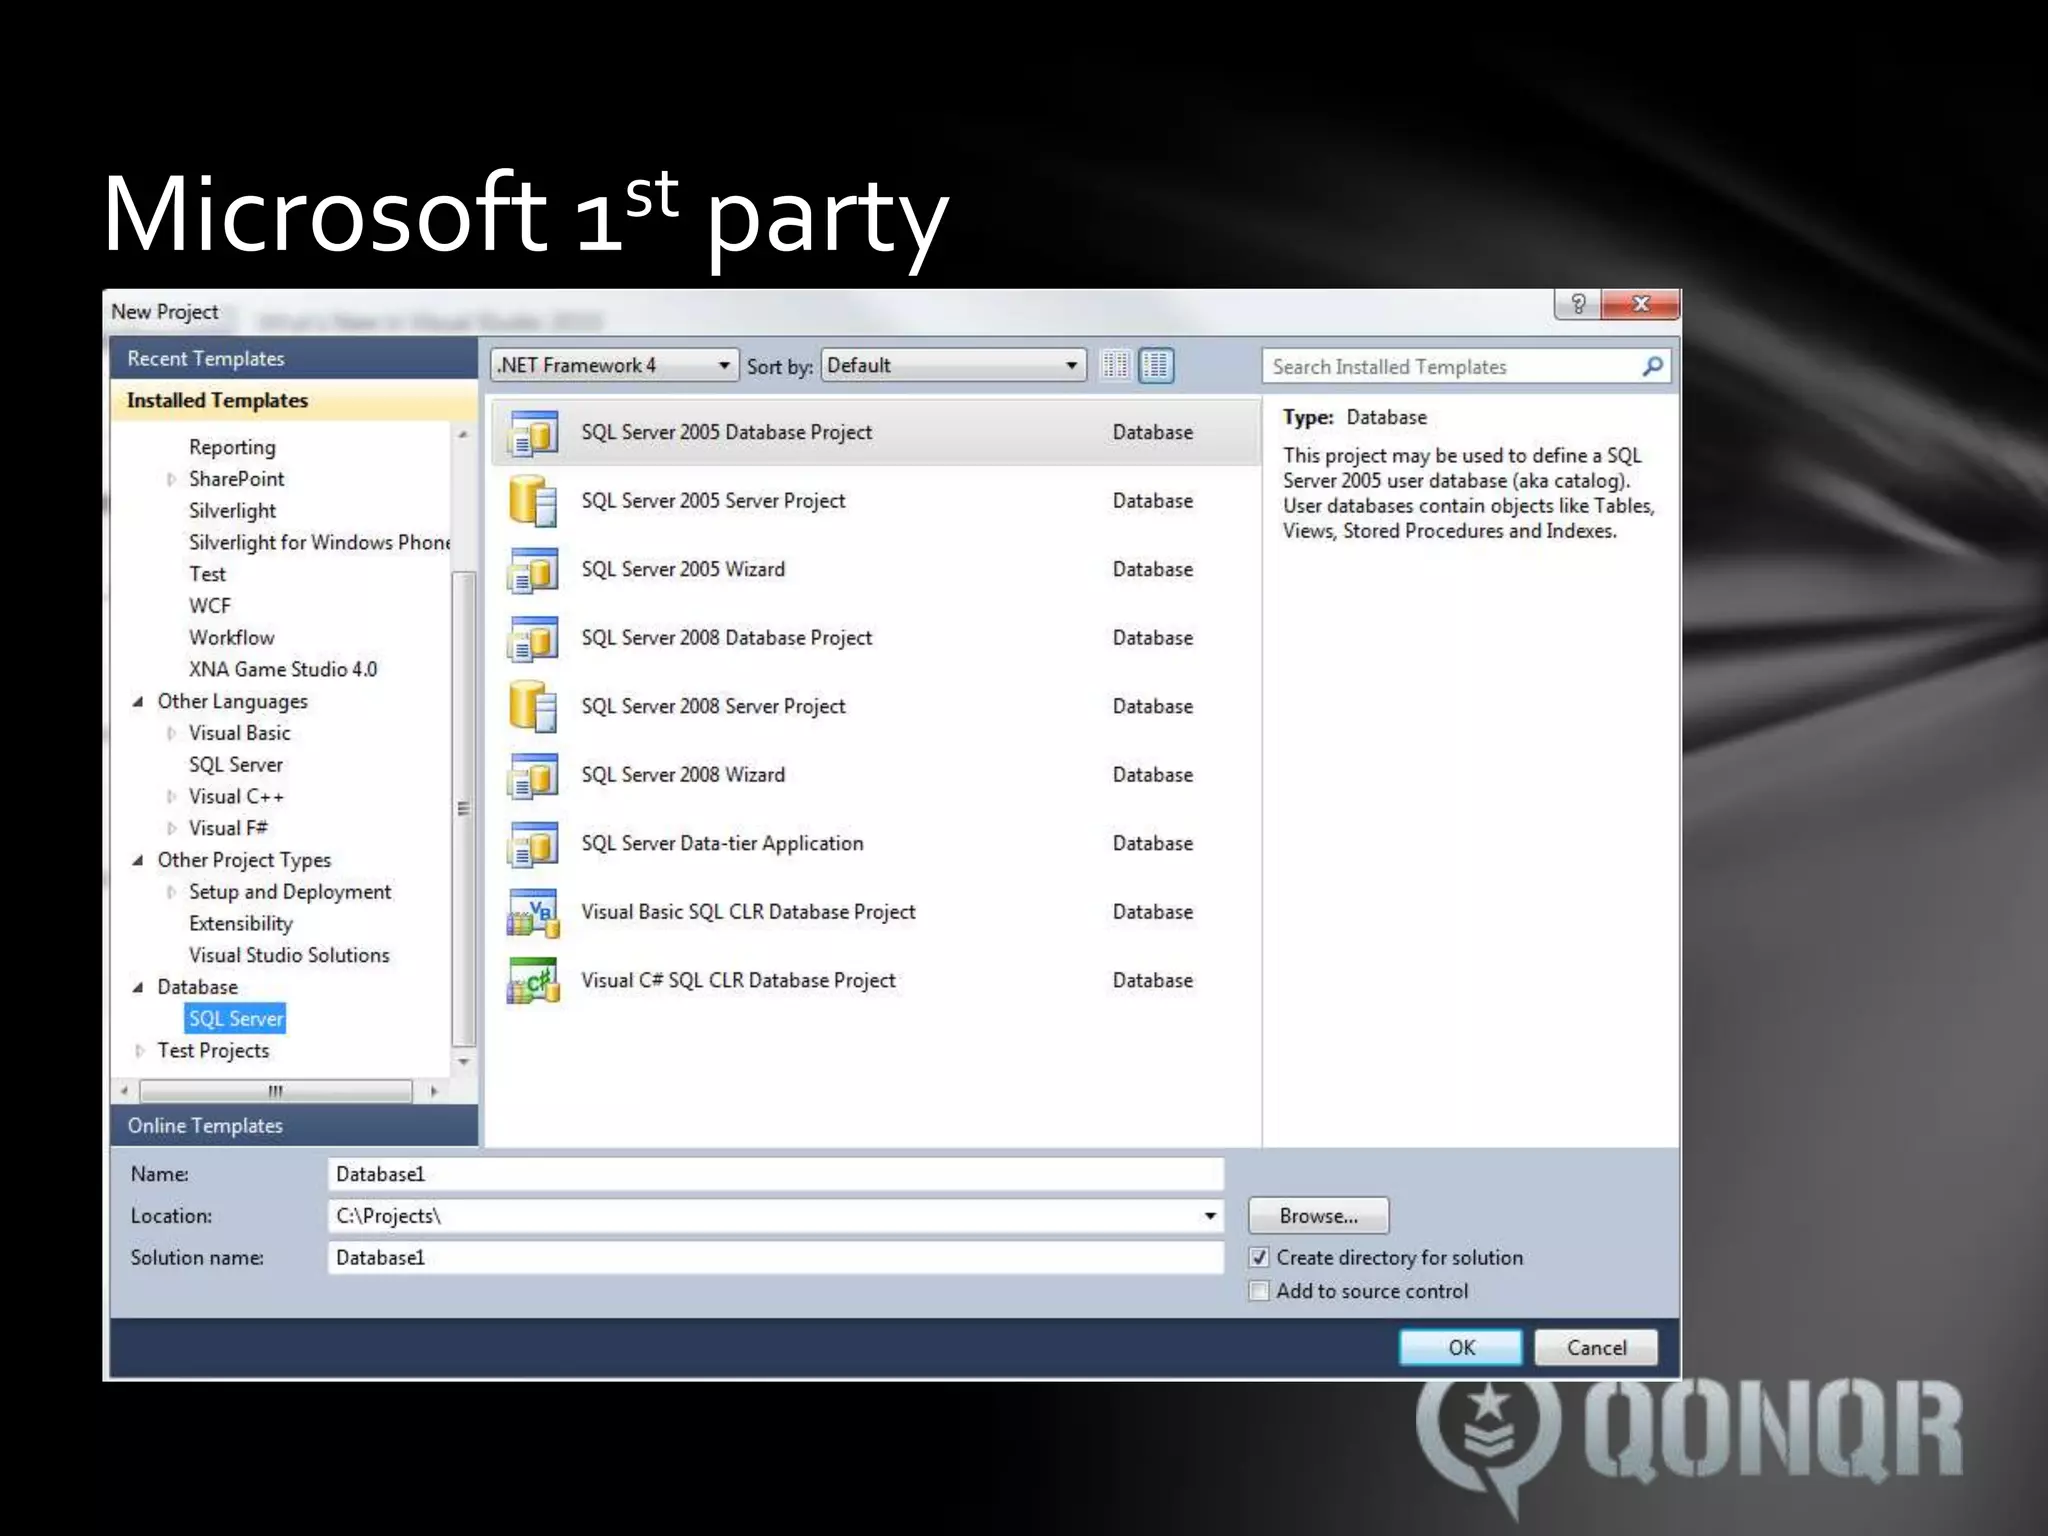This screenshot has width=2048, height=1536.
Task: Click the OK button
Action: coord(1461,1348)
